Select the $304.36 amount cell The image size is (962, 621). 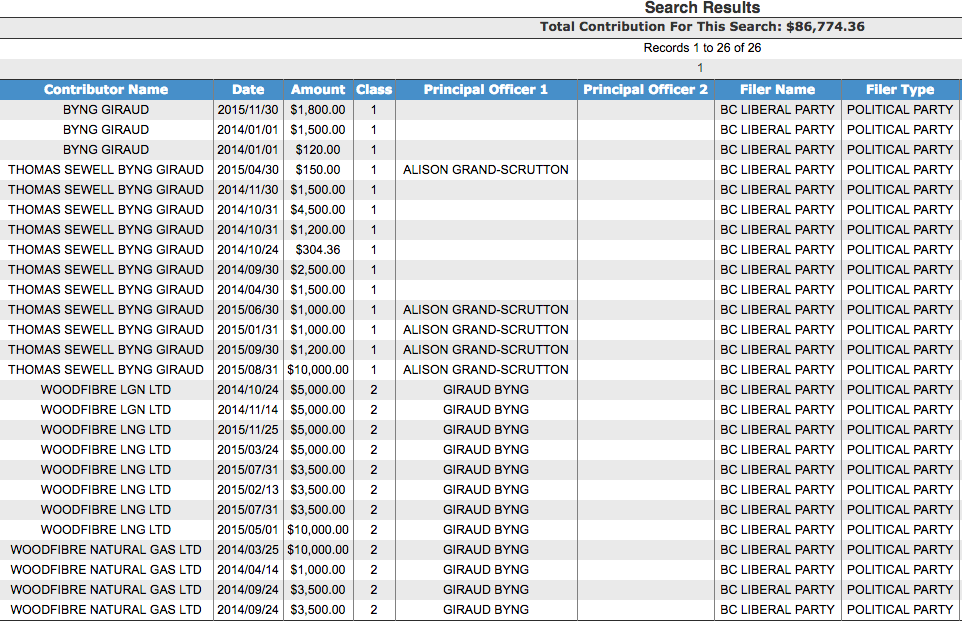318,250
